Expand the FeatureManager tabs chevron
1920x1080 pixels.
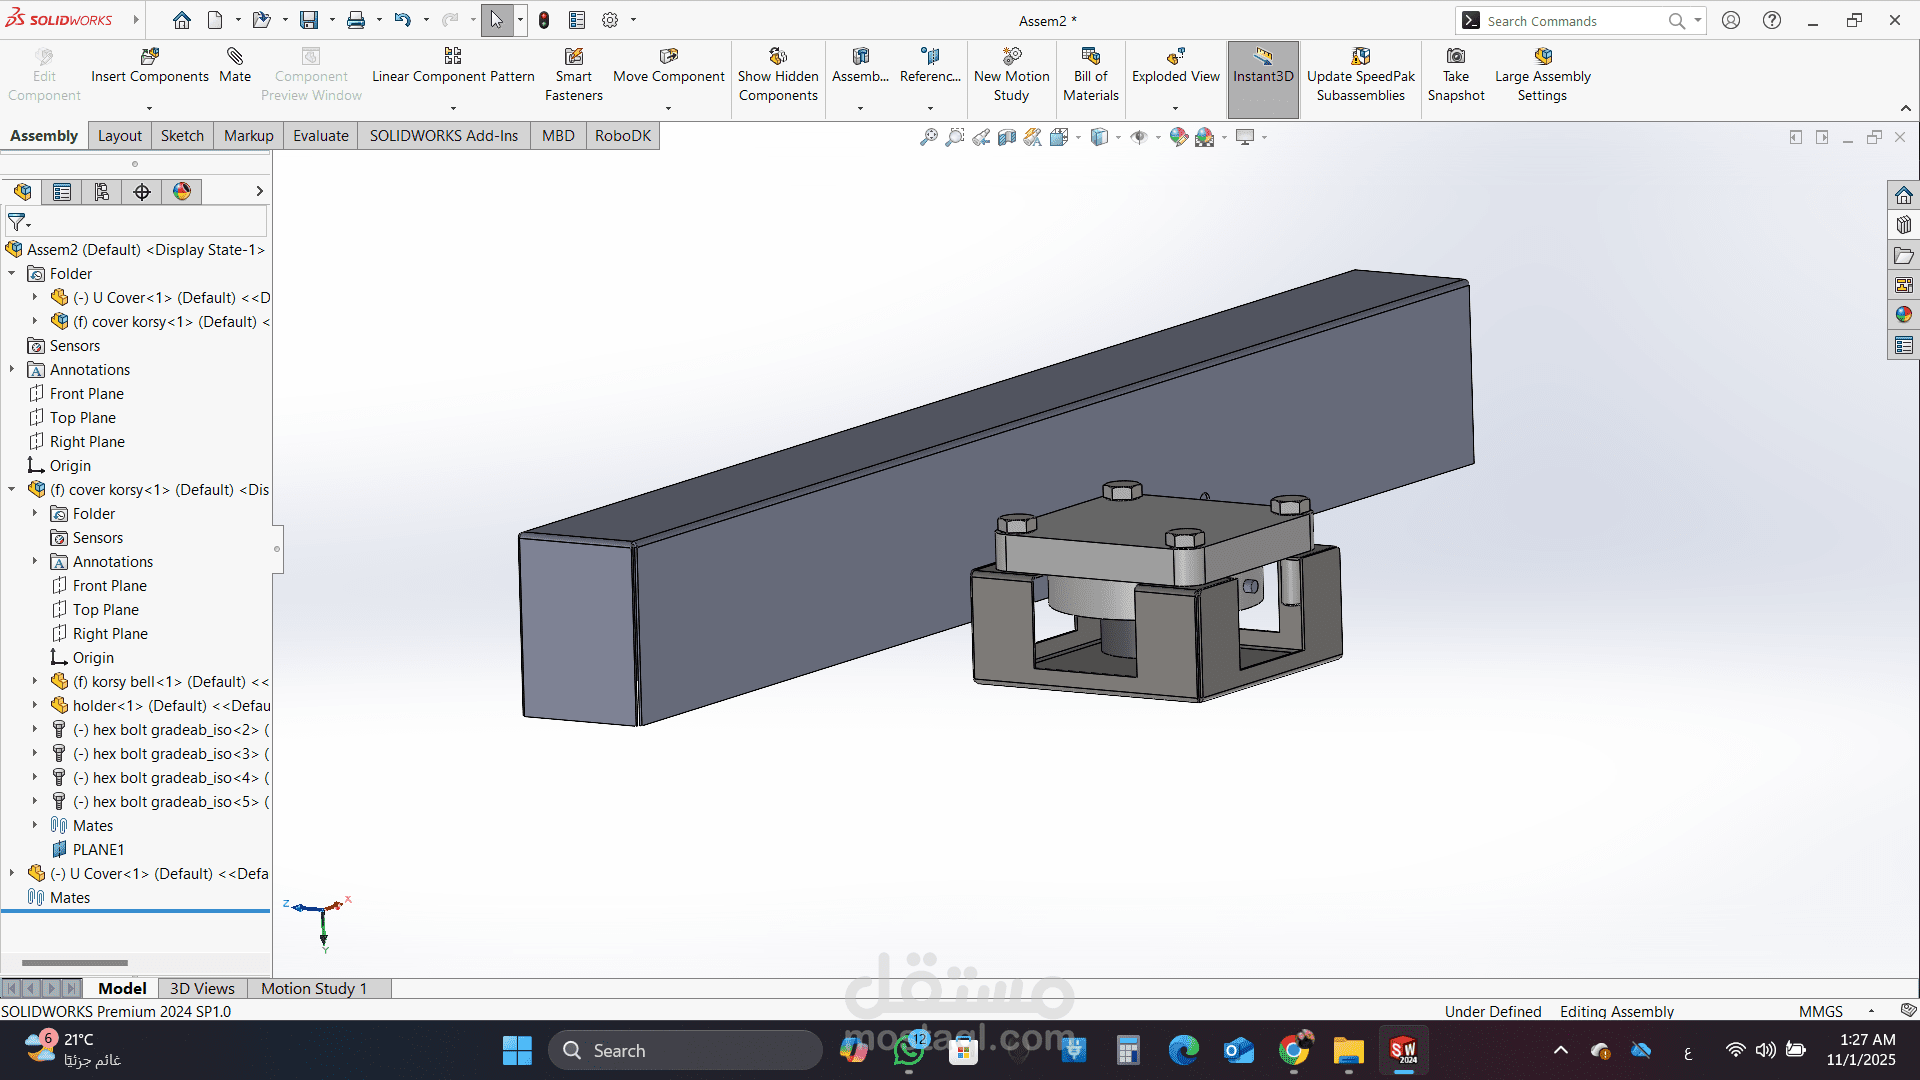259,191
